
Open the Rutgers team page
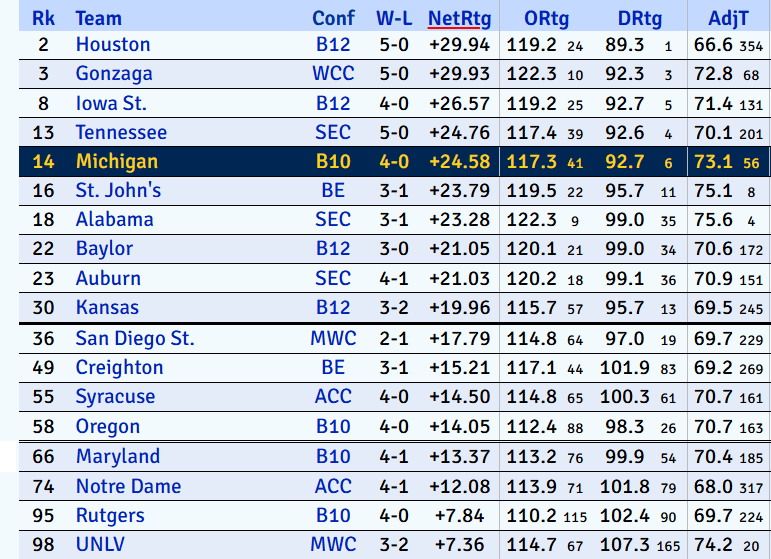coord(110,516)
